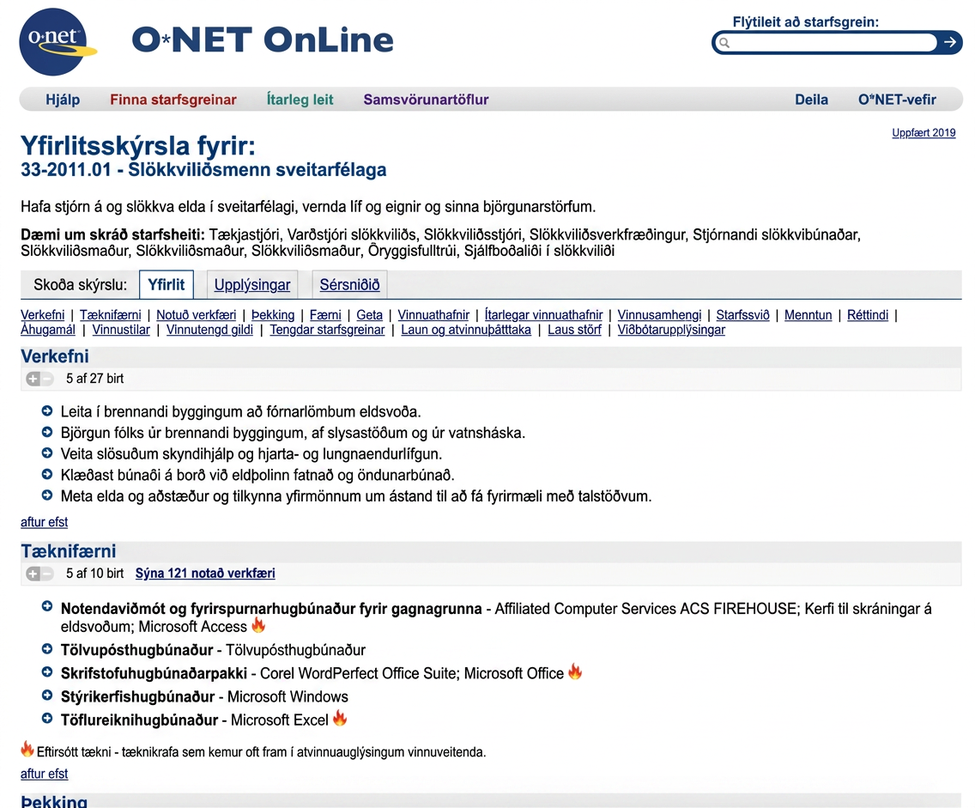Jump to Færni section link
This screenshot has height=808, width=975.
[325, 315]
